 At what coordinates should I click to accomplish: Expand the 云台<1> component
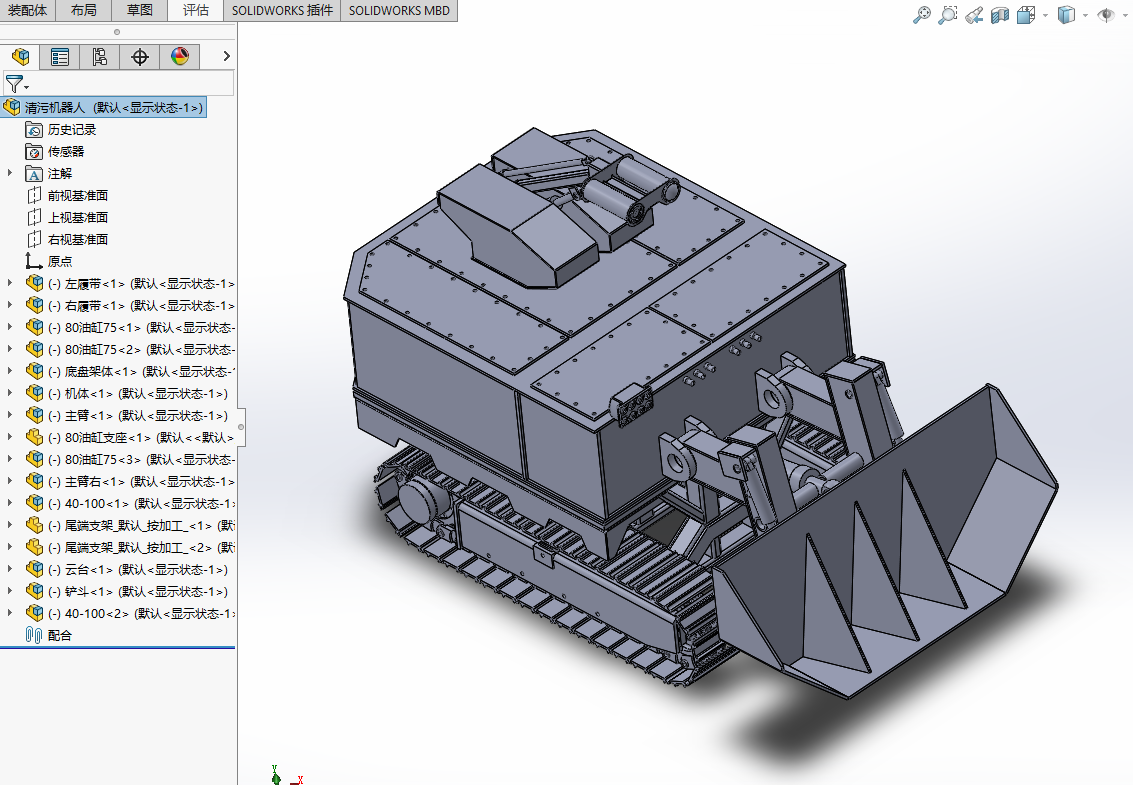[x=10, y=569]
